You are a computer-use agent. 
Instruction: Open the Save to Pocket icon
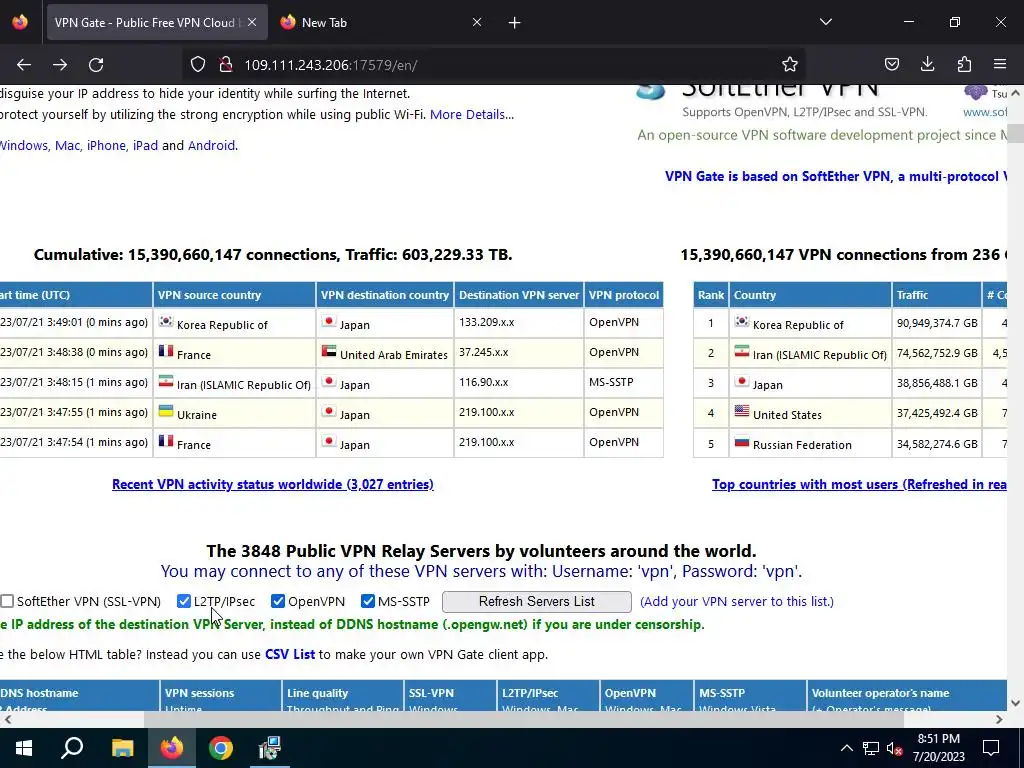tap(891, 64)
